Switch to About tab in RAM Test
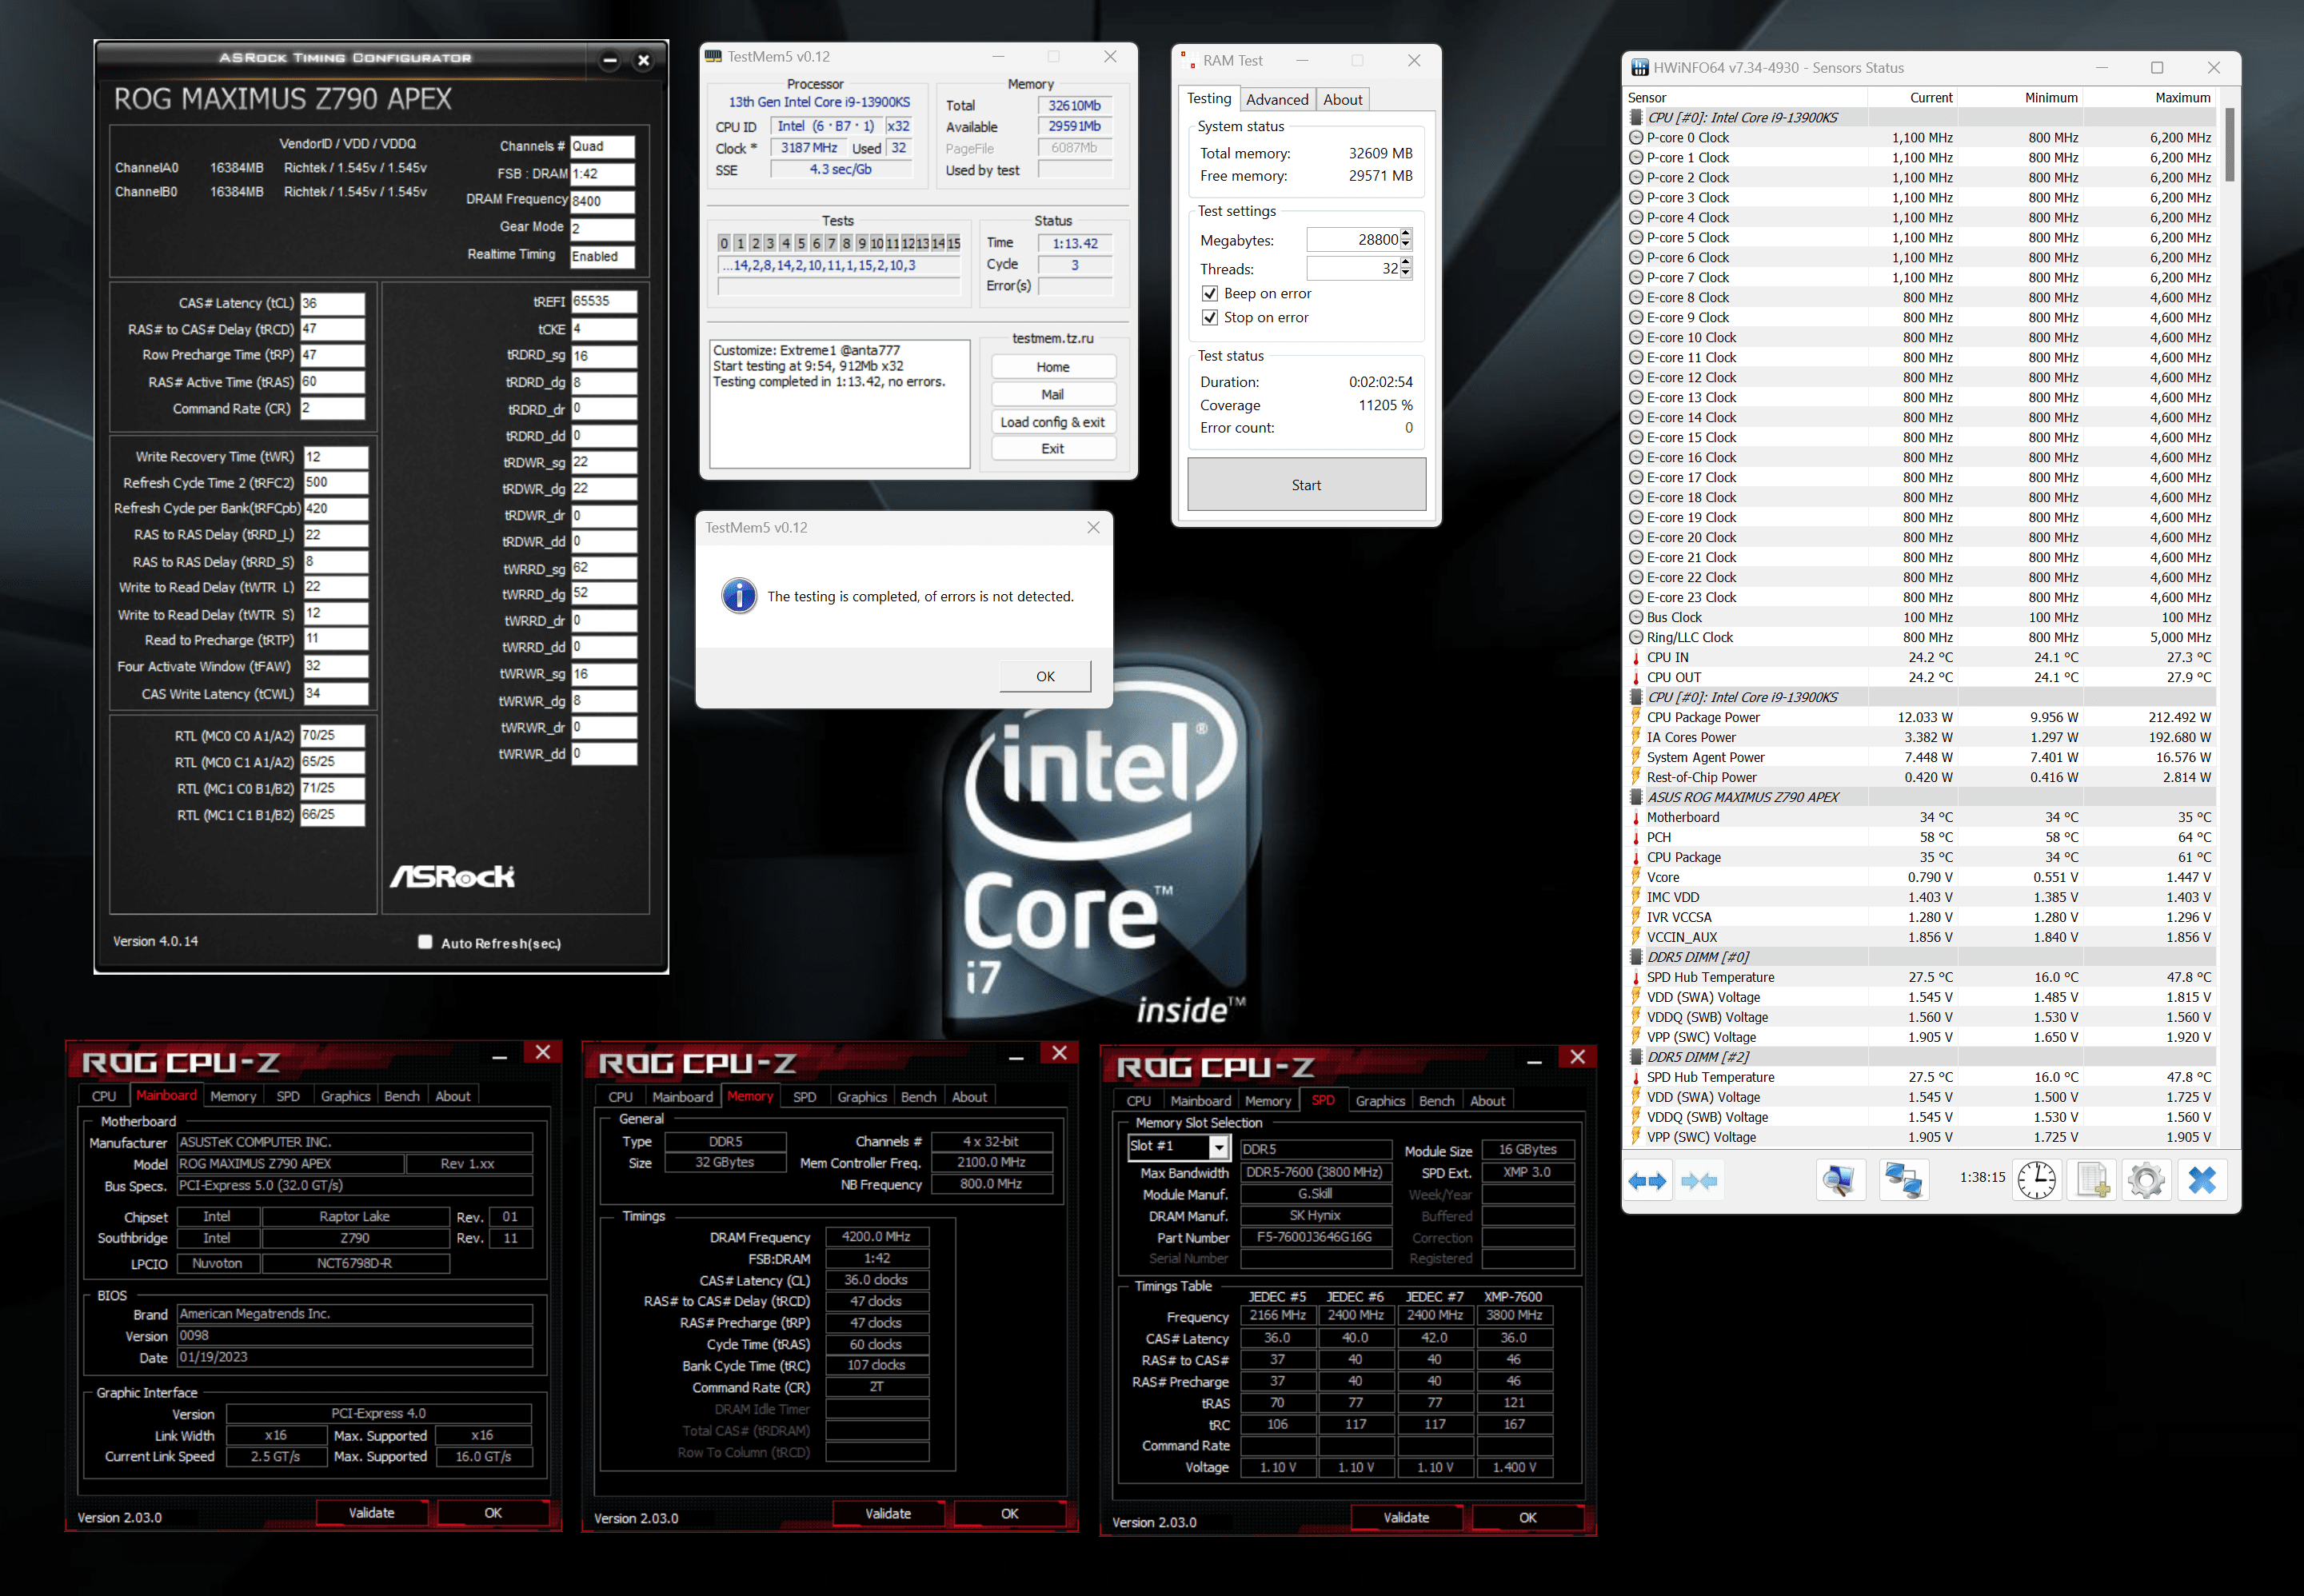The width and height of the screenshot is (2304, 1596). [1342, 100]
